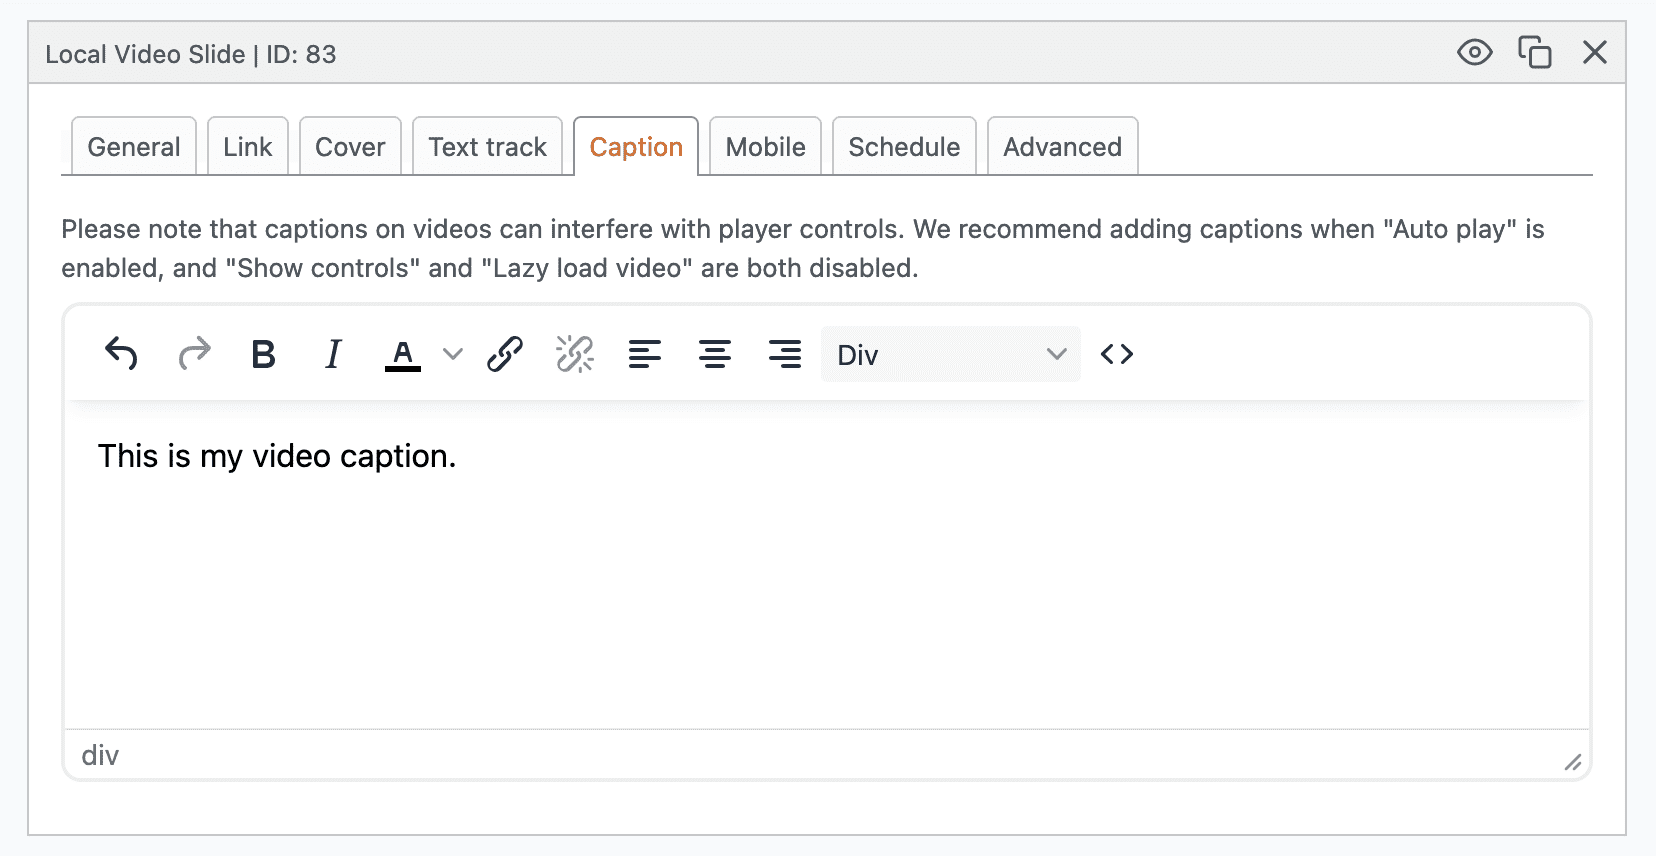Toggle italic formatting

tap(333, 354)
